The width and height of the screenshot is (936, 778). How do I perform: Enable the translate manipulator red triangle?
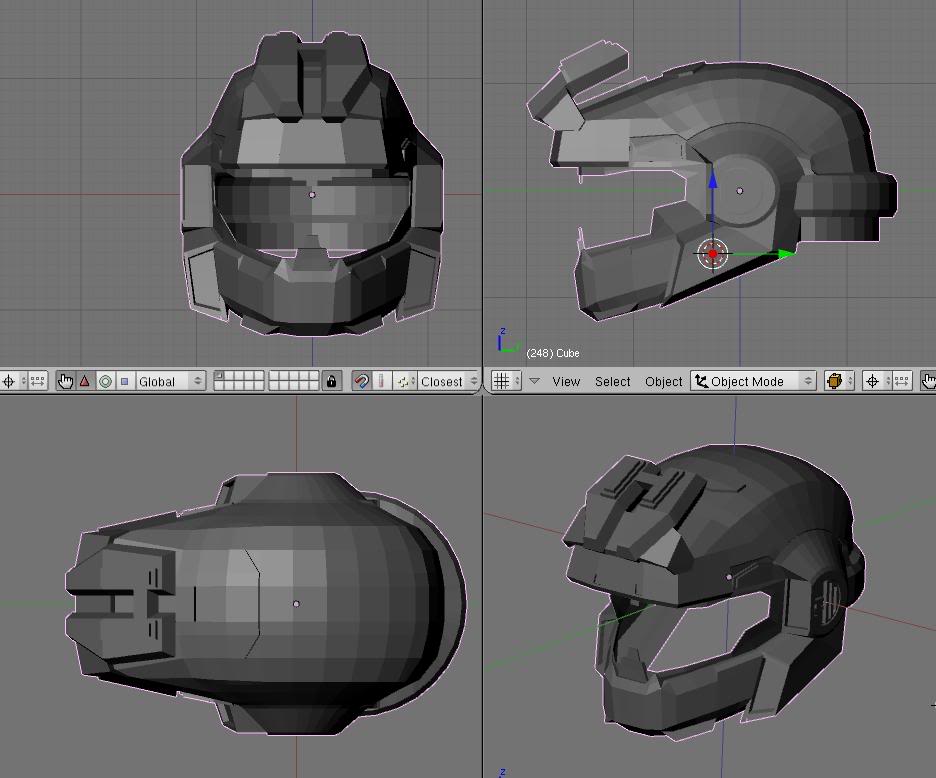[x=85, y=381]
